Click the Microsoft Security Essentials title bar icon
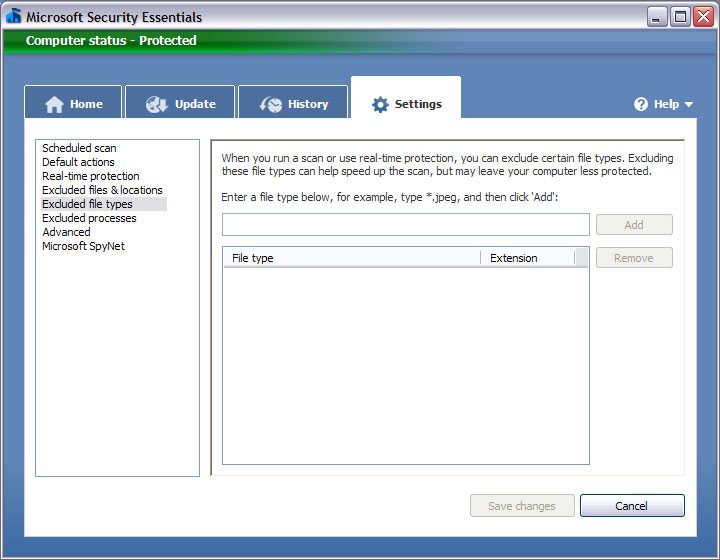 point(14,16)
